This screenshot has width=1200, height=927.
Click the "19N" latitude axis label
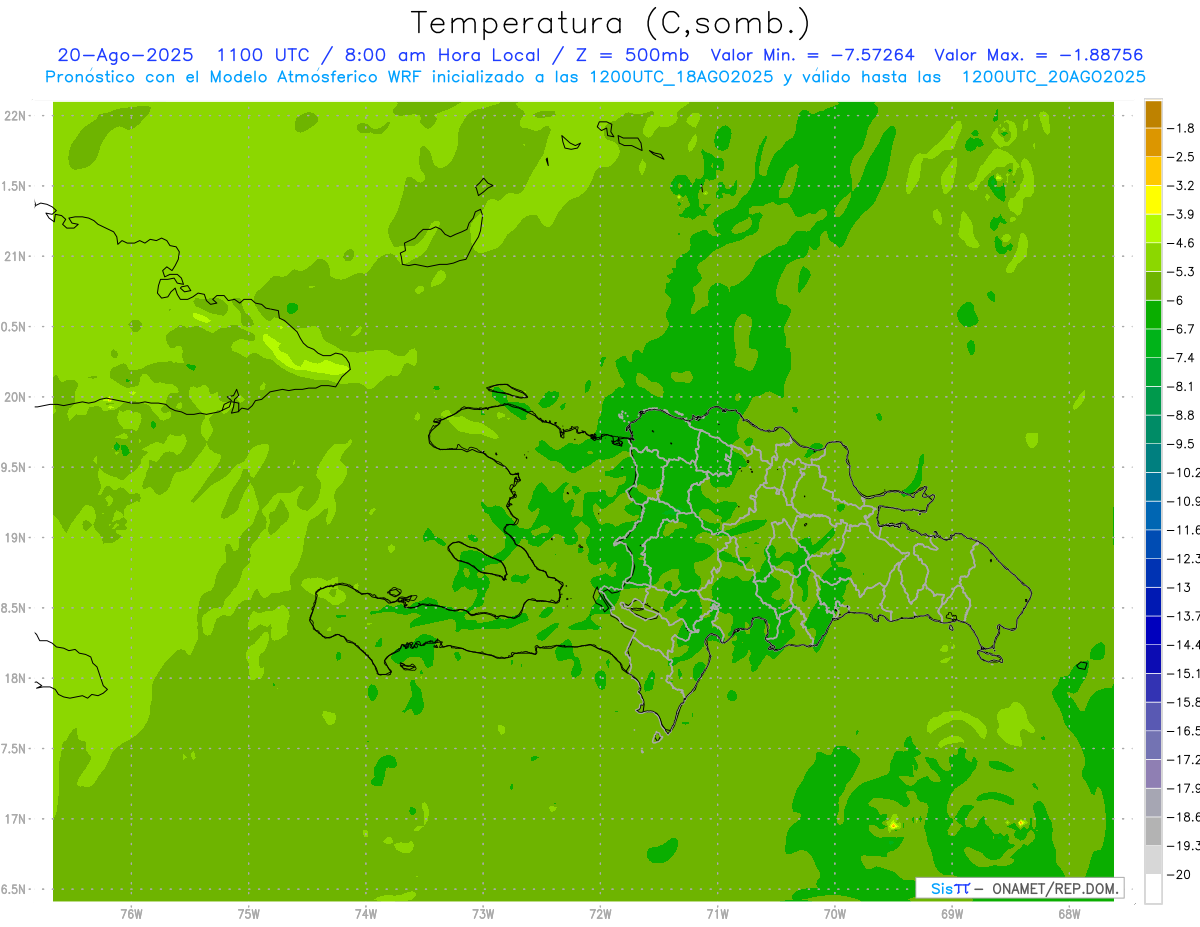point(15,539)
